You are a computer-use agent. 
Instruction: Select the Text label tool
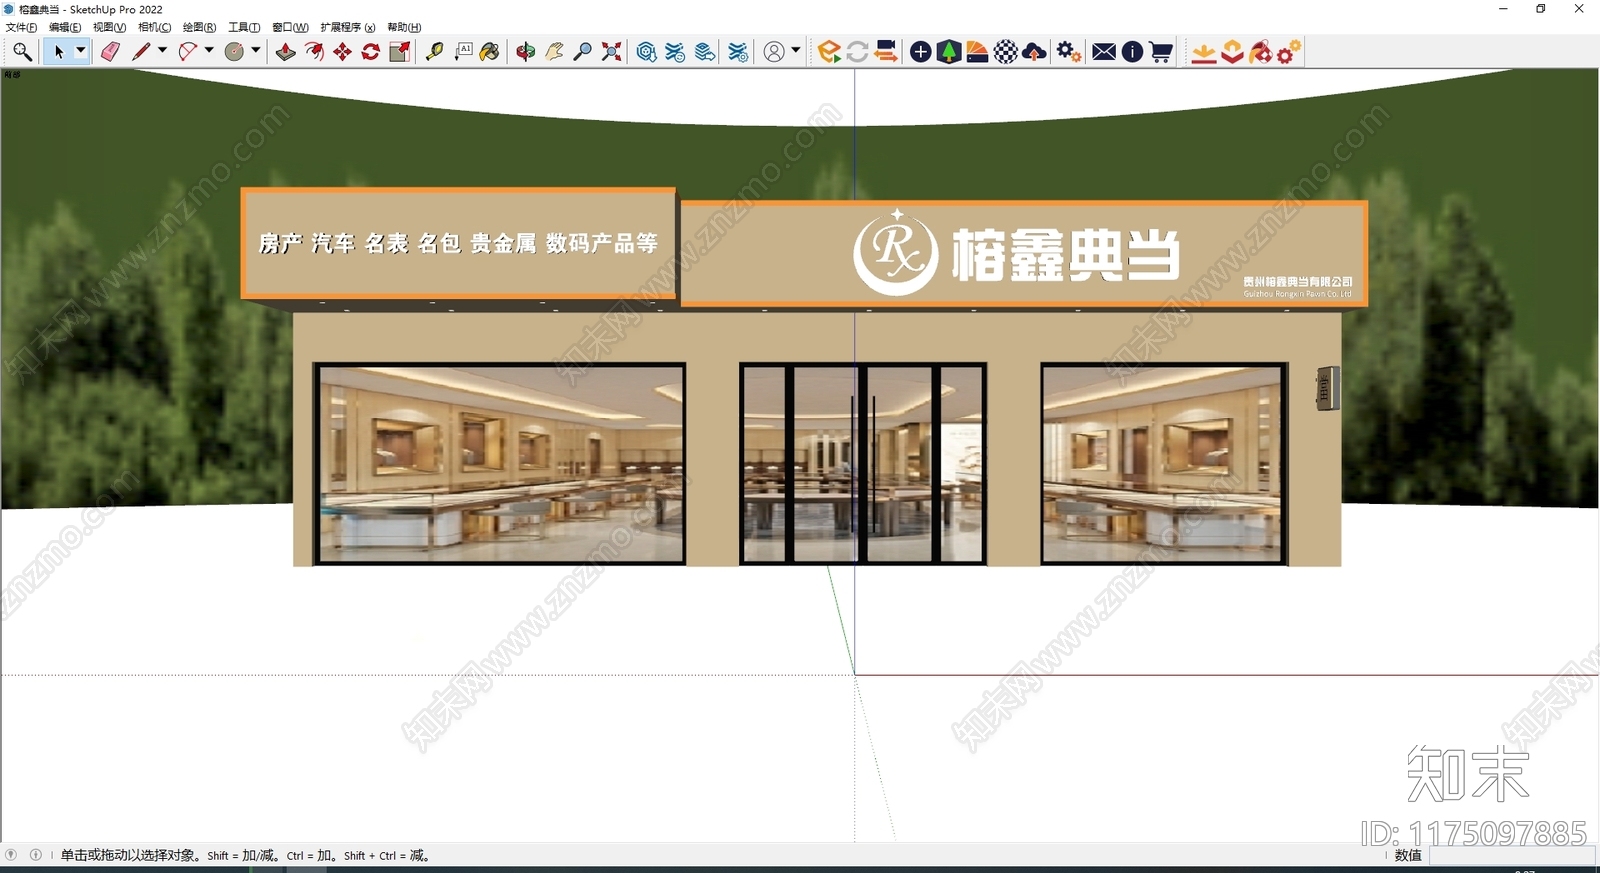(x=463, y=52)
